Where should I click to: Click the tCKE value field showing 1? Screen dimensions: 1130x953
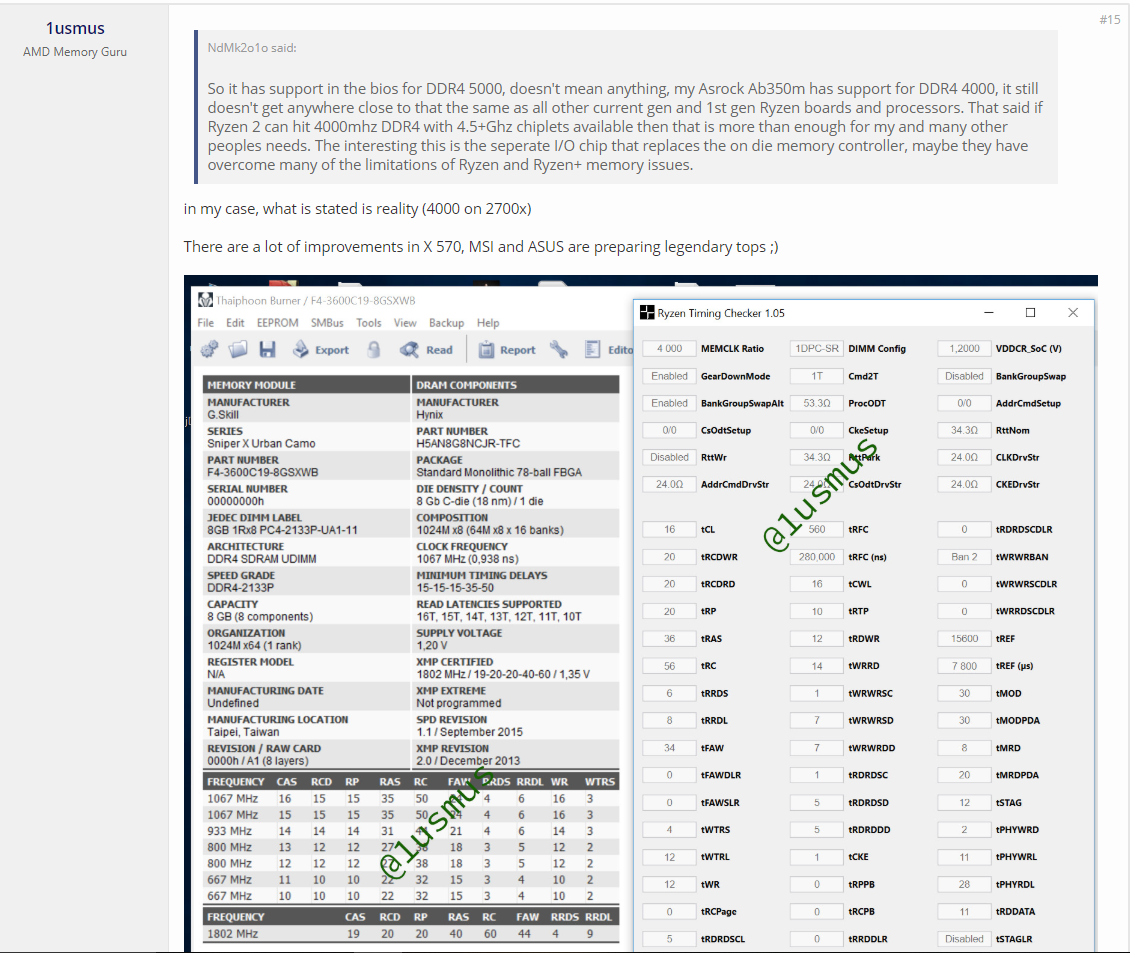click(x=817, y=857)
